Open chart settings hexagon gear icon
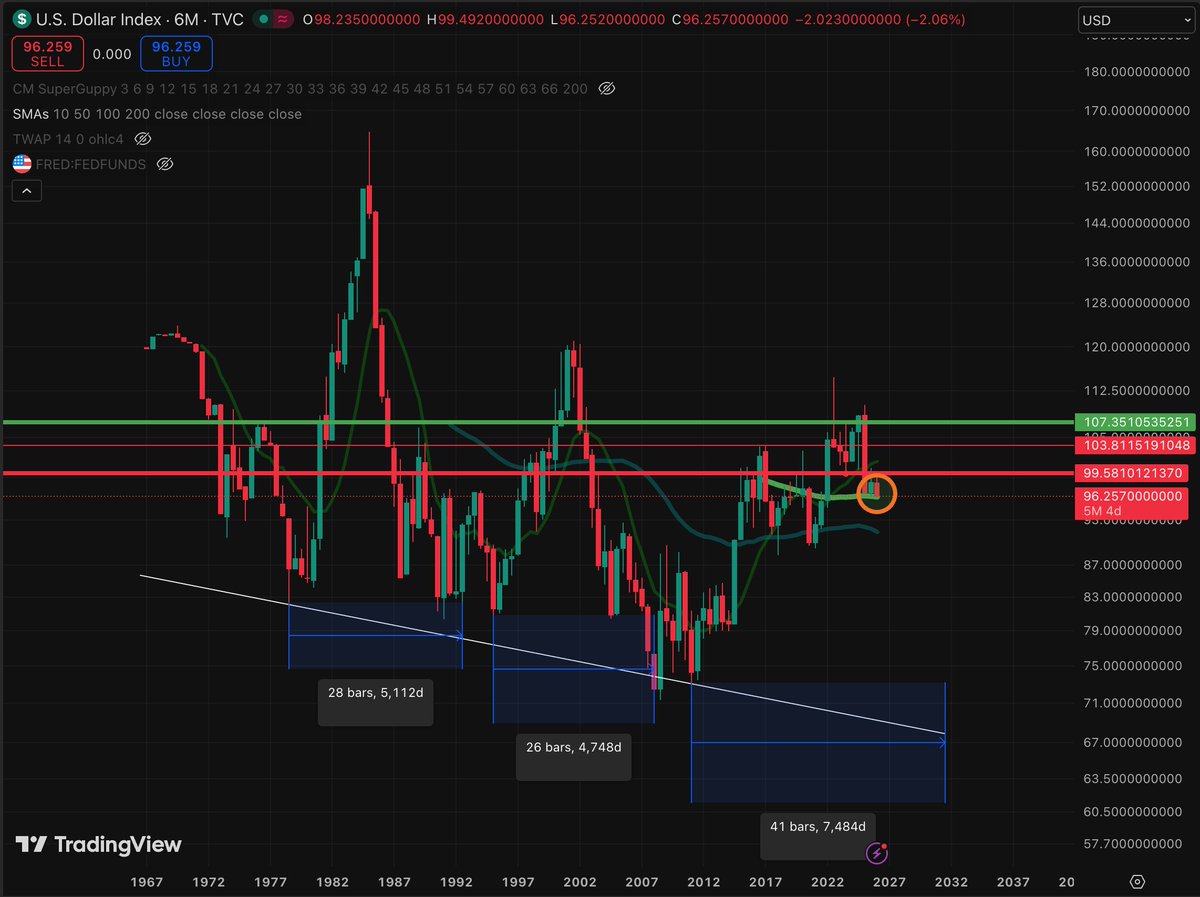 click(x=1137, y=882)
